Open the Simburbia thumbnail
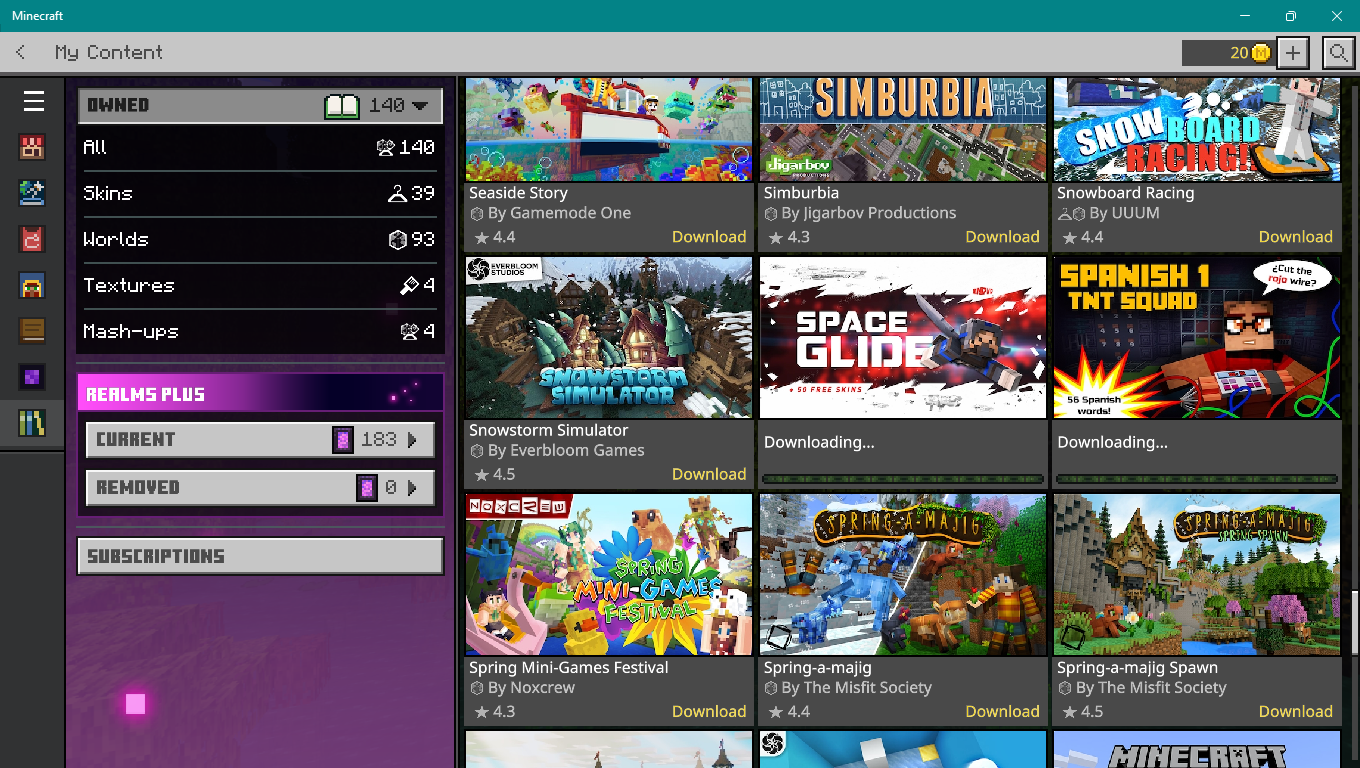 903,129
